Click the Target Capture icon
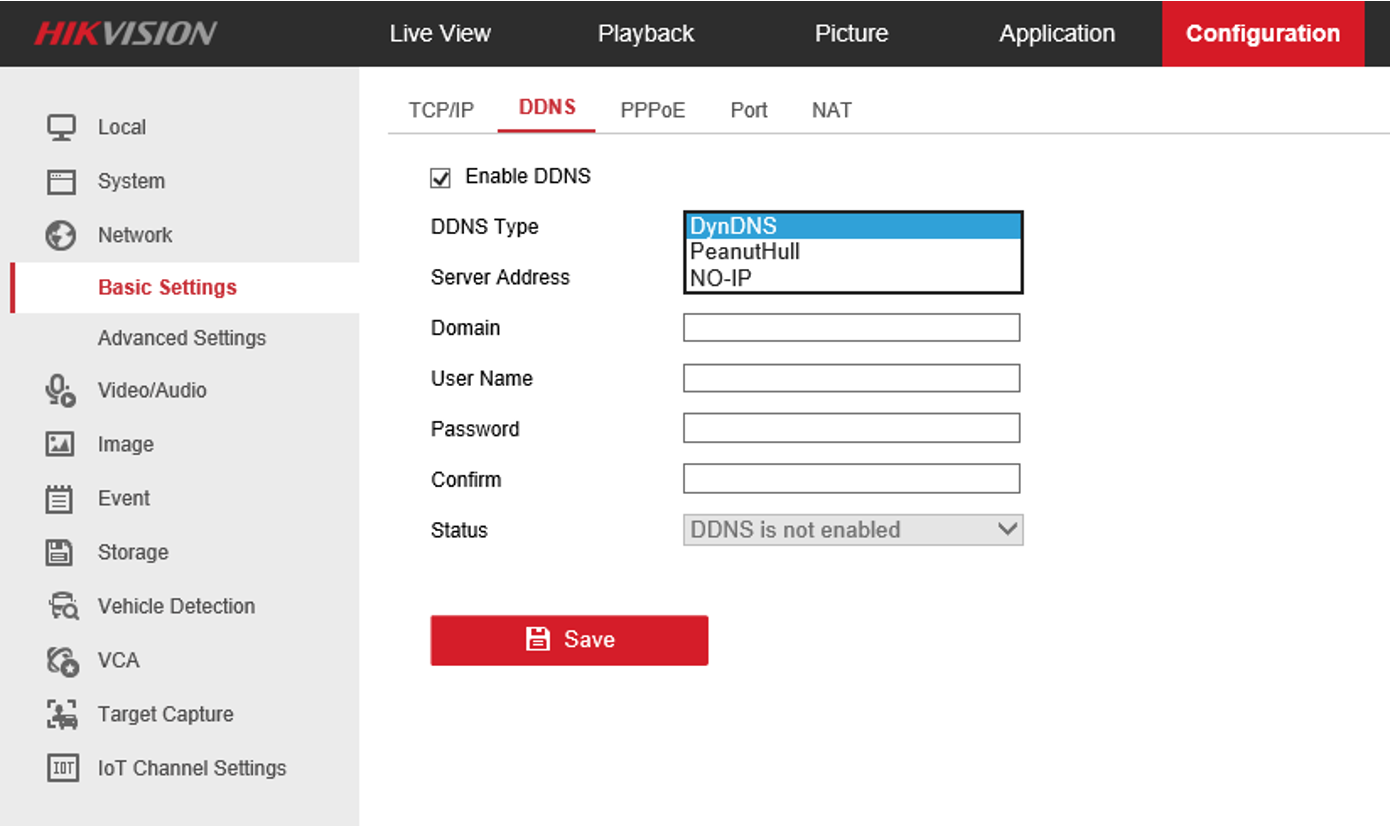The width and height of the screenshot is (1390, 826). tap(62, 714)
